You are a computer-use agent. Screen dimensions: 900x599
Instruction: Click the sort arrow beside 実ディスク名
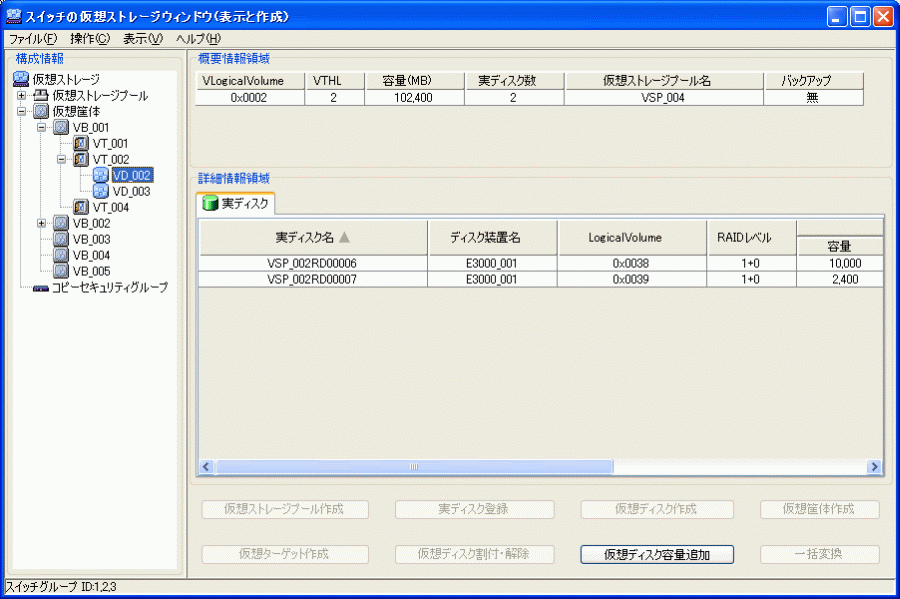point(344,237)
